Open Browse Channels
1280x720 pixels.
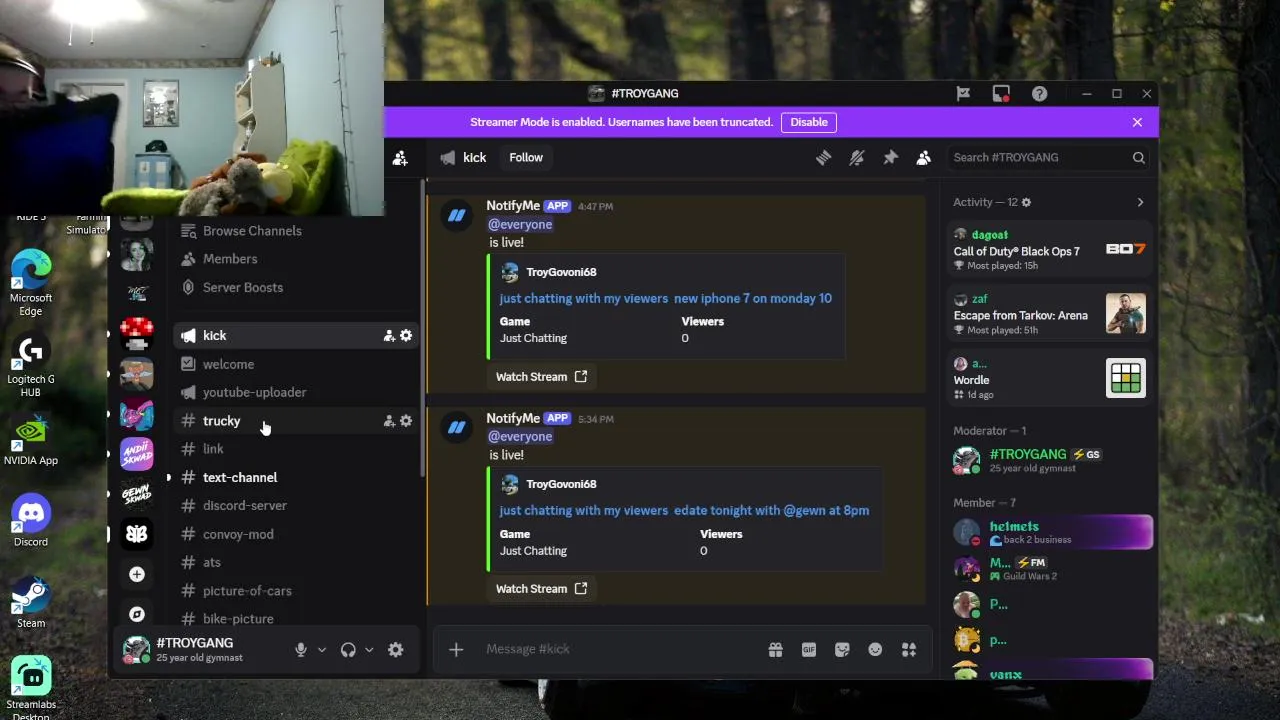tap(294, 231)
